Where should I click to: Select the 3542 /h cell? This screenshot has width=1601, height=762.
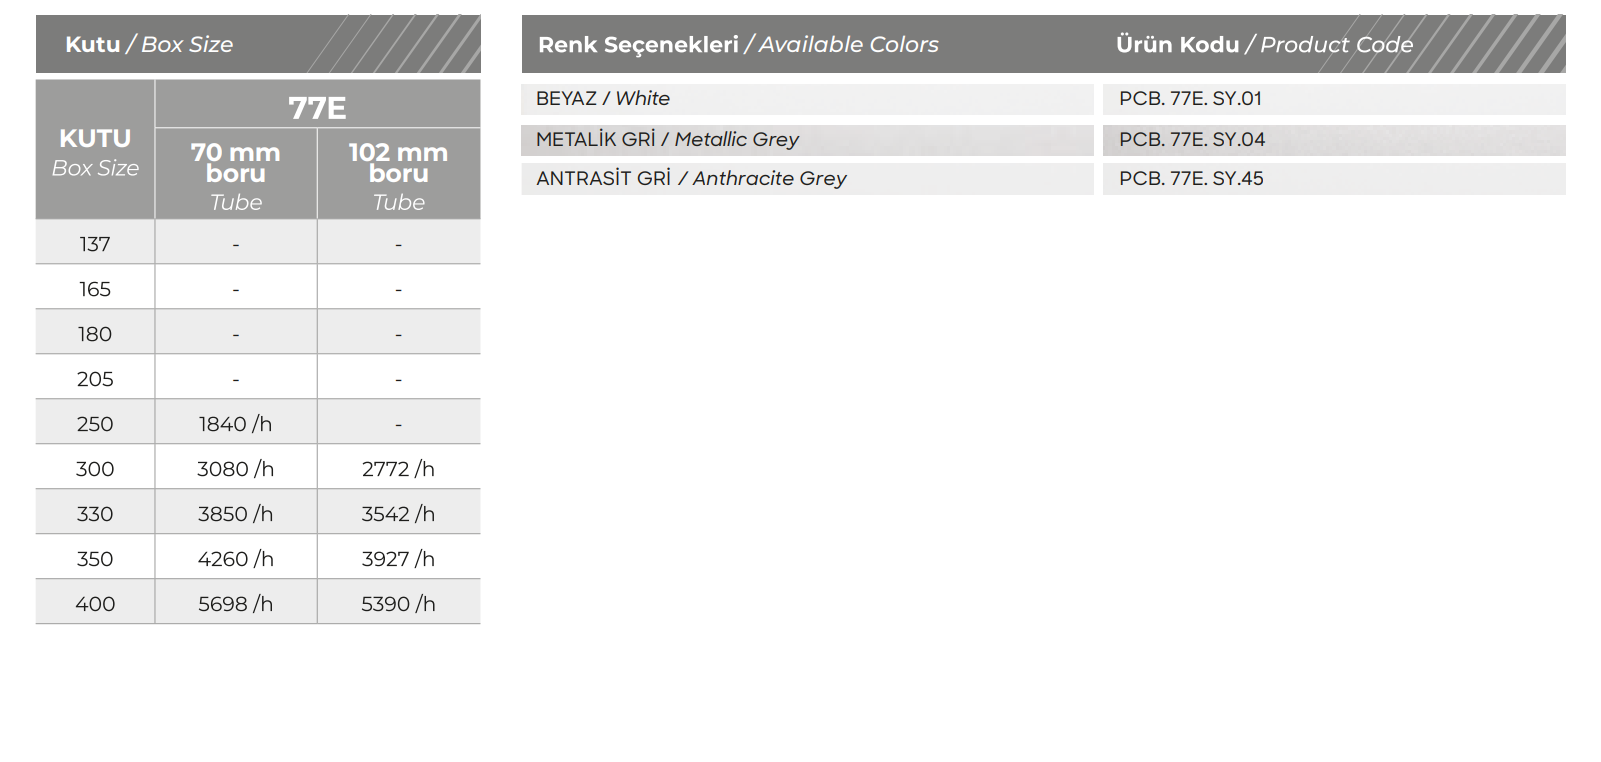(x=398, y=514)
